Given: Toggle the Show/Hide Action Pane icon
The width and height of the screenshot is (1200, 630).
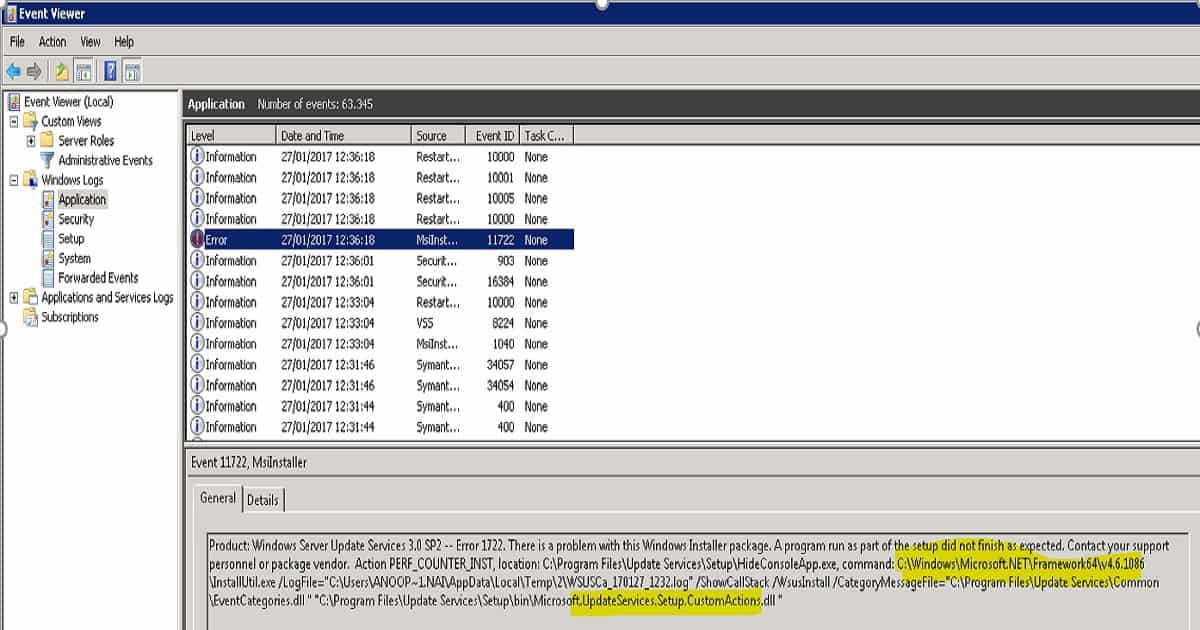Looking at the screenshot, I should tap(132, 71).
